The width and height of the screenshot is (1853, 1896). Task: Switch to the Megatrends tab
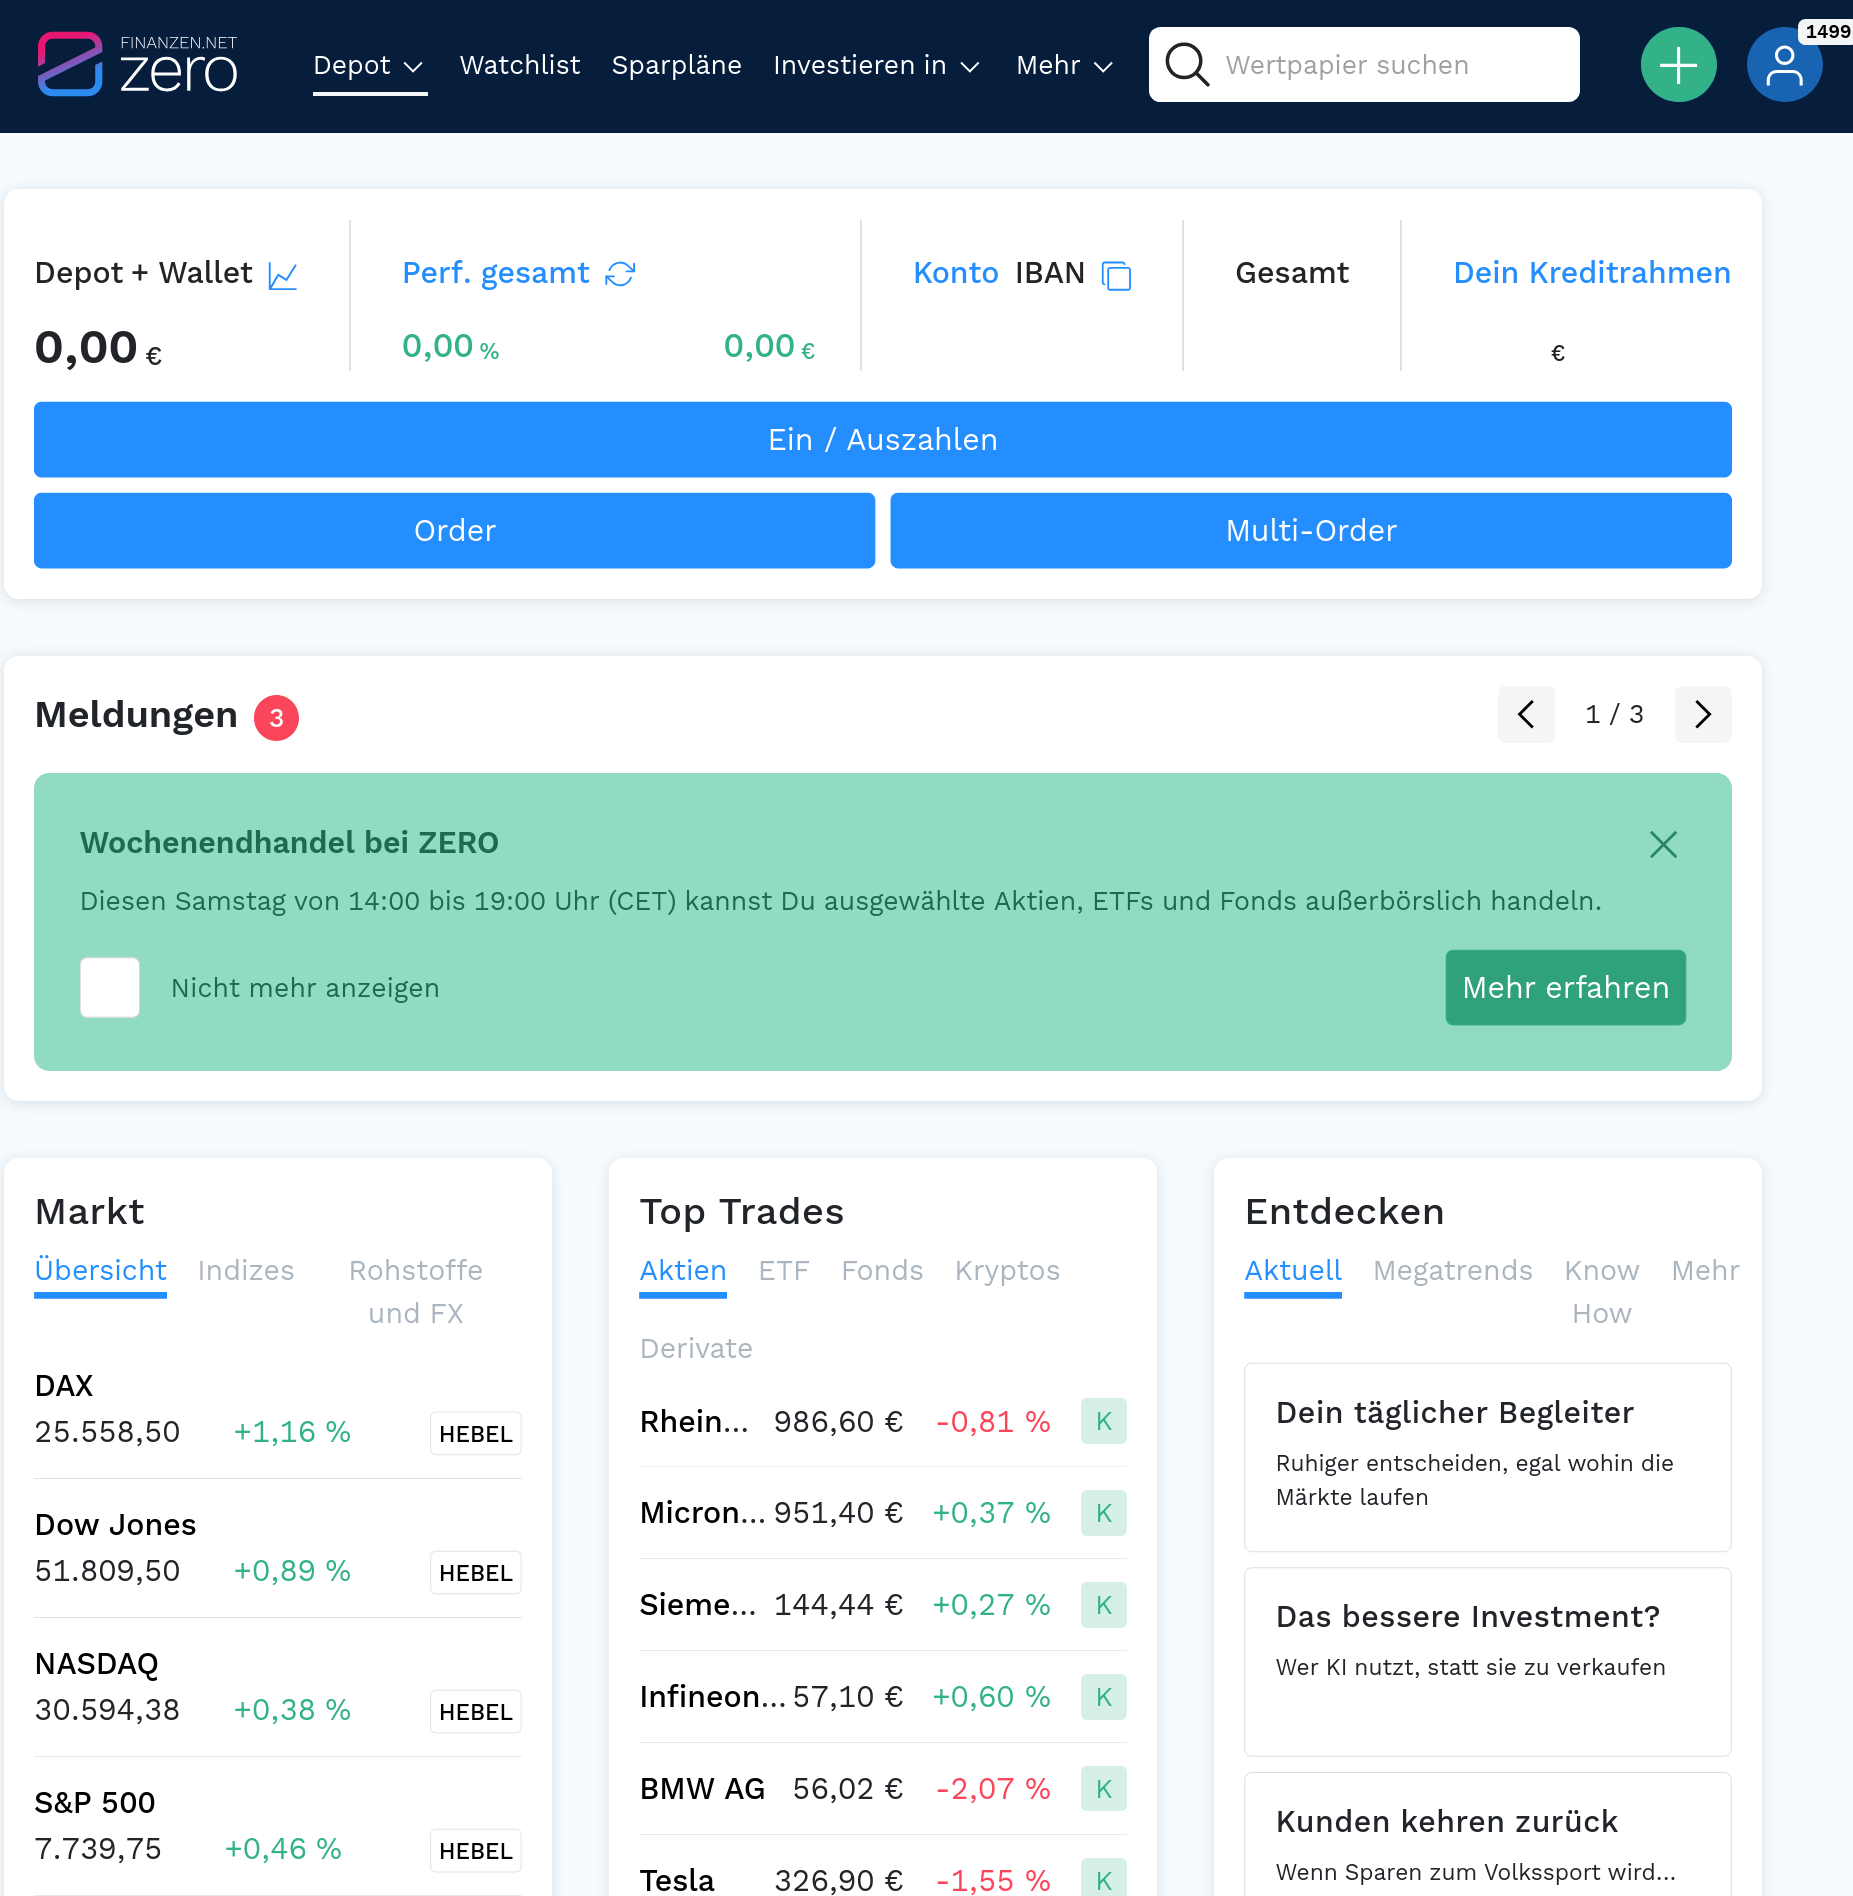1453,1270
